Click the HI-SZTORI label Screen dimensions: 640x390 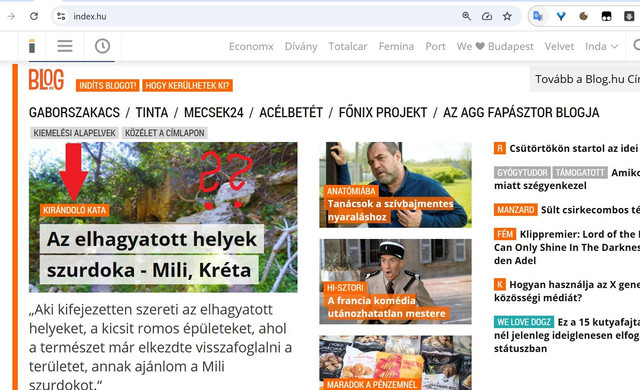click(x=345, y=288)
